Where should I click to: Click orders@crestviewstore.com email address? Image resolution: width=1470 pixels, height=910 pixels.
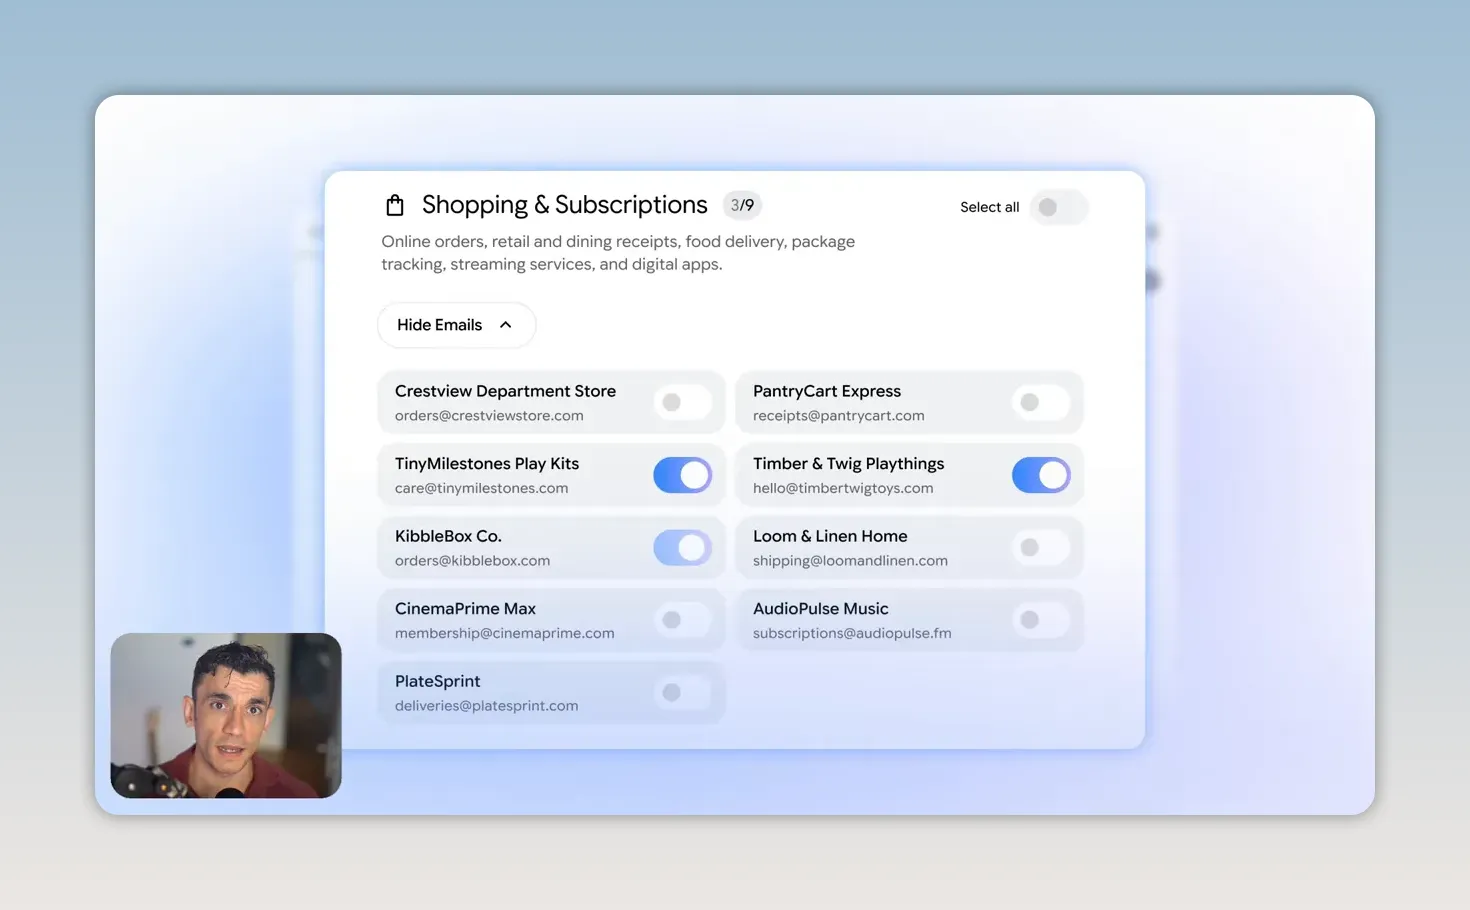click(x=489, y=416)
